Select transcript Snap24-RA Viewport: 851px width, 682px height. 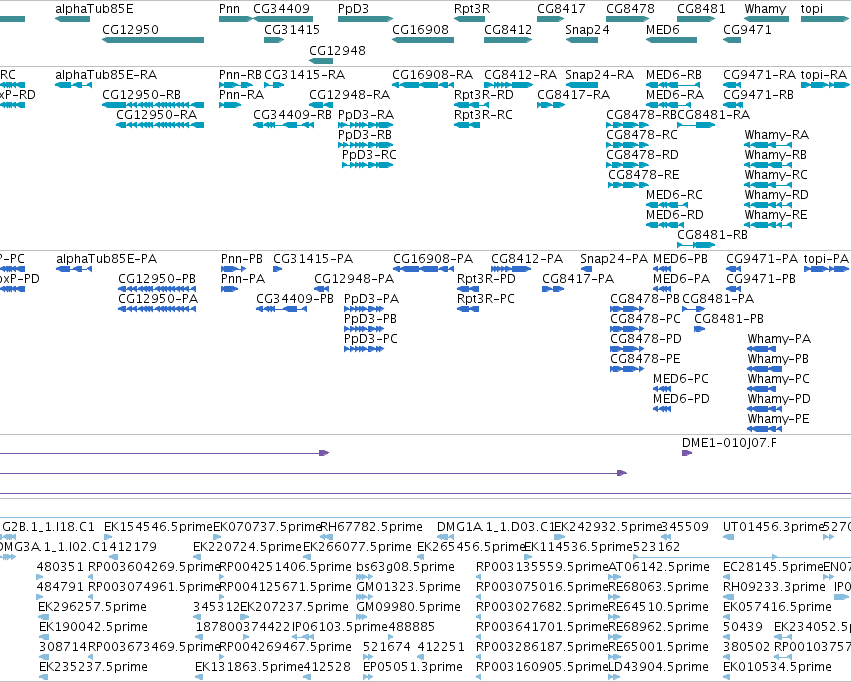click(x=599, y=75)
